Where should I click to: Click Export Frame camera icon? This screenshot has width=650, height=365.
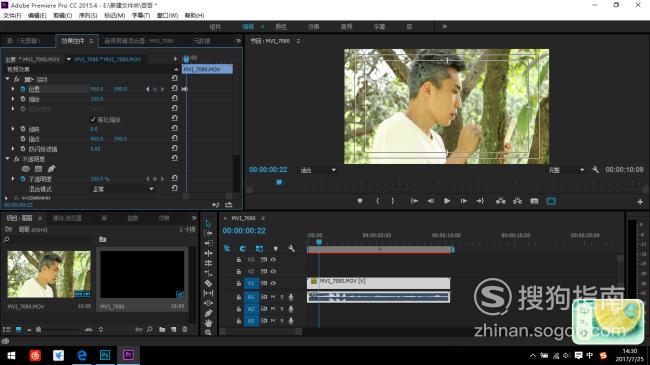(534, 201)
